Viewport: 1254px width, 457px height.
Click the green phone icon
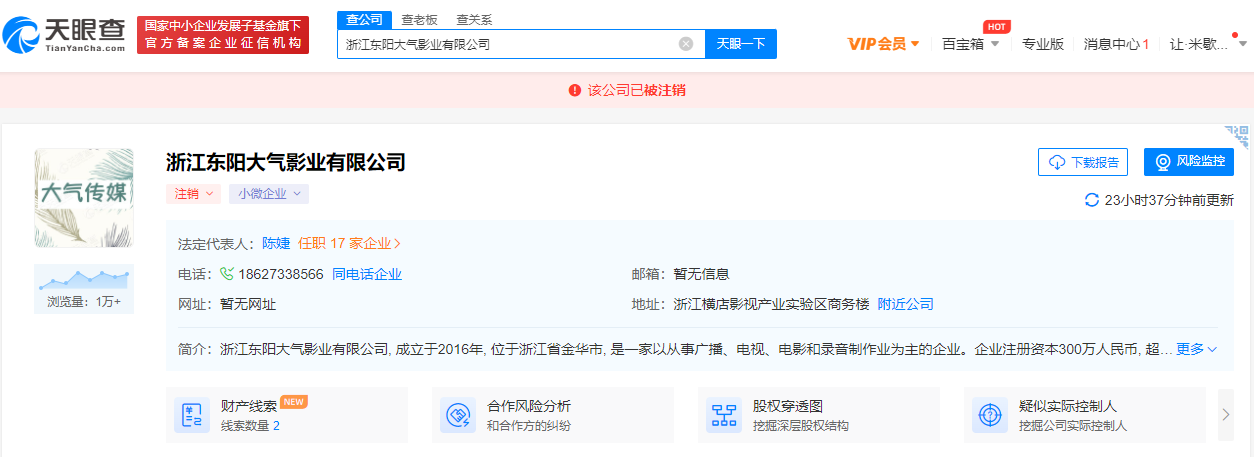pyautogui.click(x=227, y=274)
